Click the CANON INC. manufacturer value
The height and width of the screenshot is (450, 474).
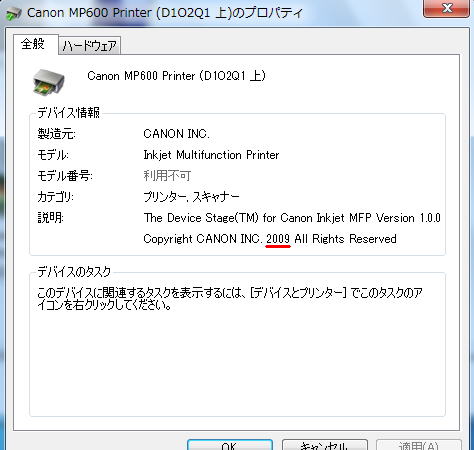pos(176,134)
